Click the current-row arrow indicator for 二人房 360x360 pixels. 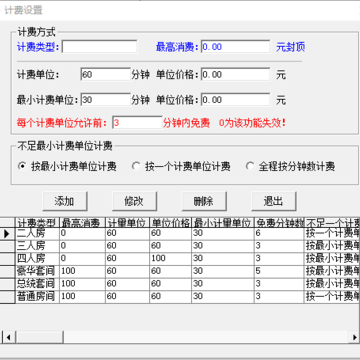tap(7, 234)
